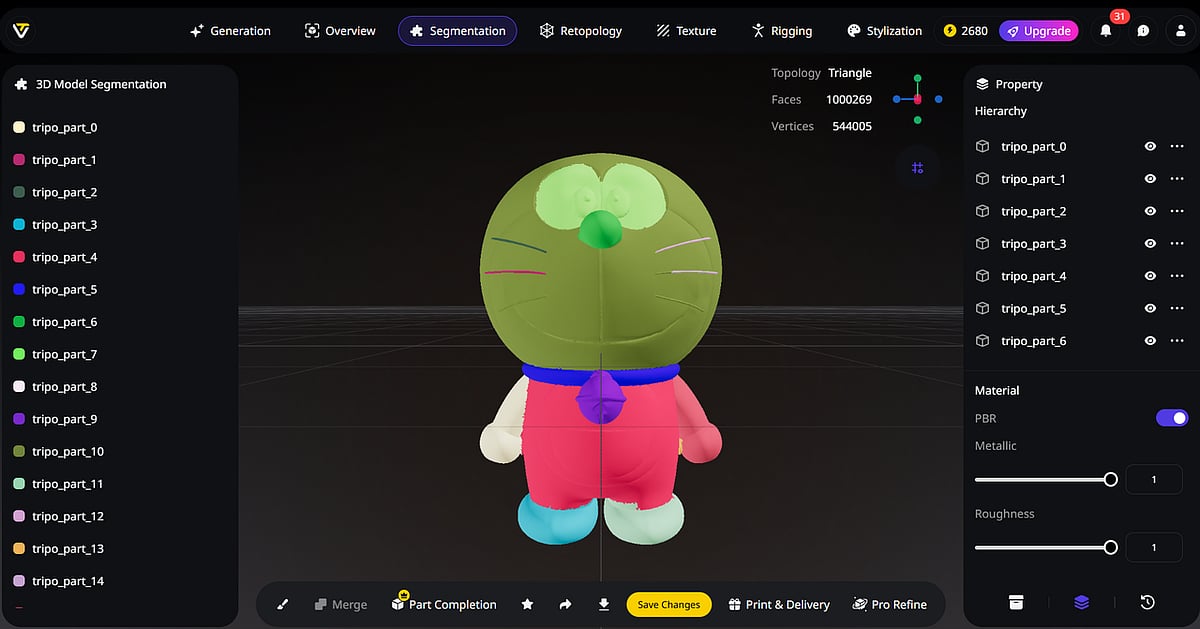Click the grid view toggle icon
The width and height of the screenshot is (1200, 629).
point(917,168)
